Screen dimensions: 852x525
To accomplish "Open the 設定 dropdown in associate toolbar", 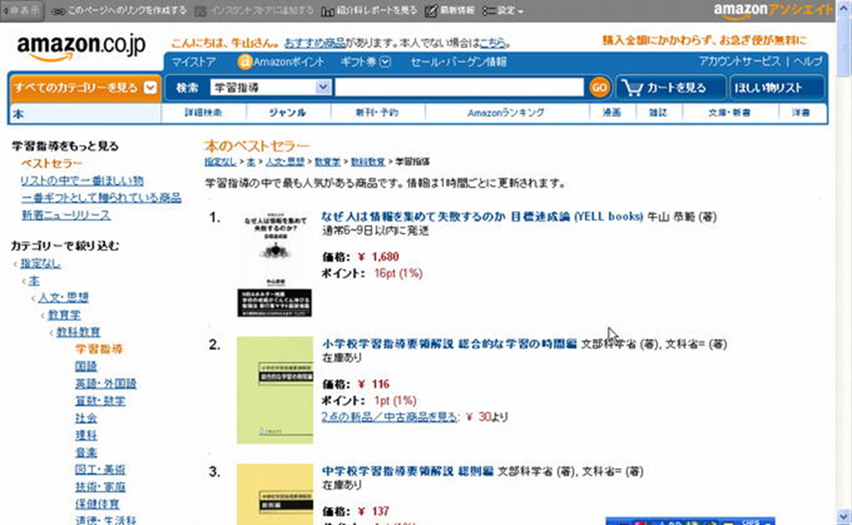I will click(503, 10).
